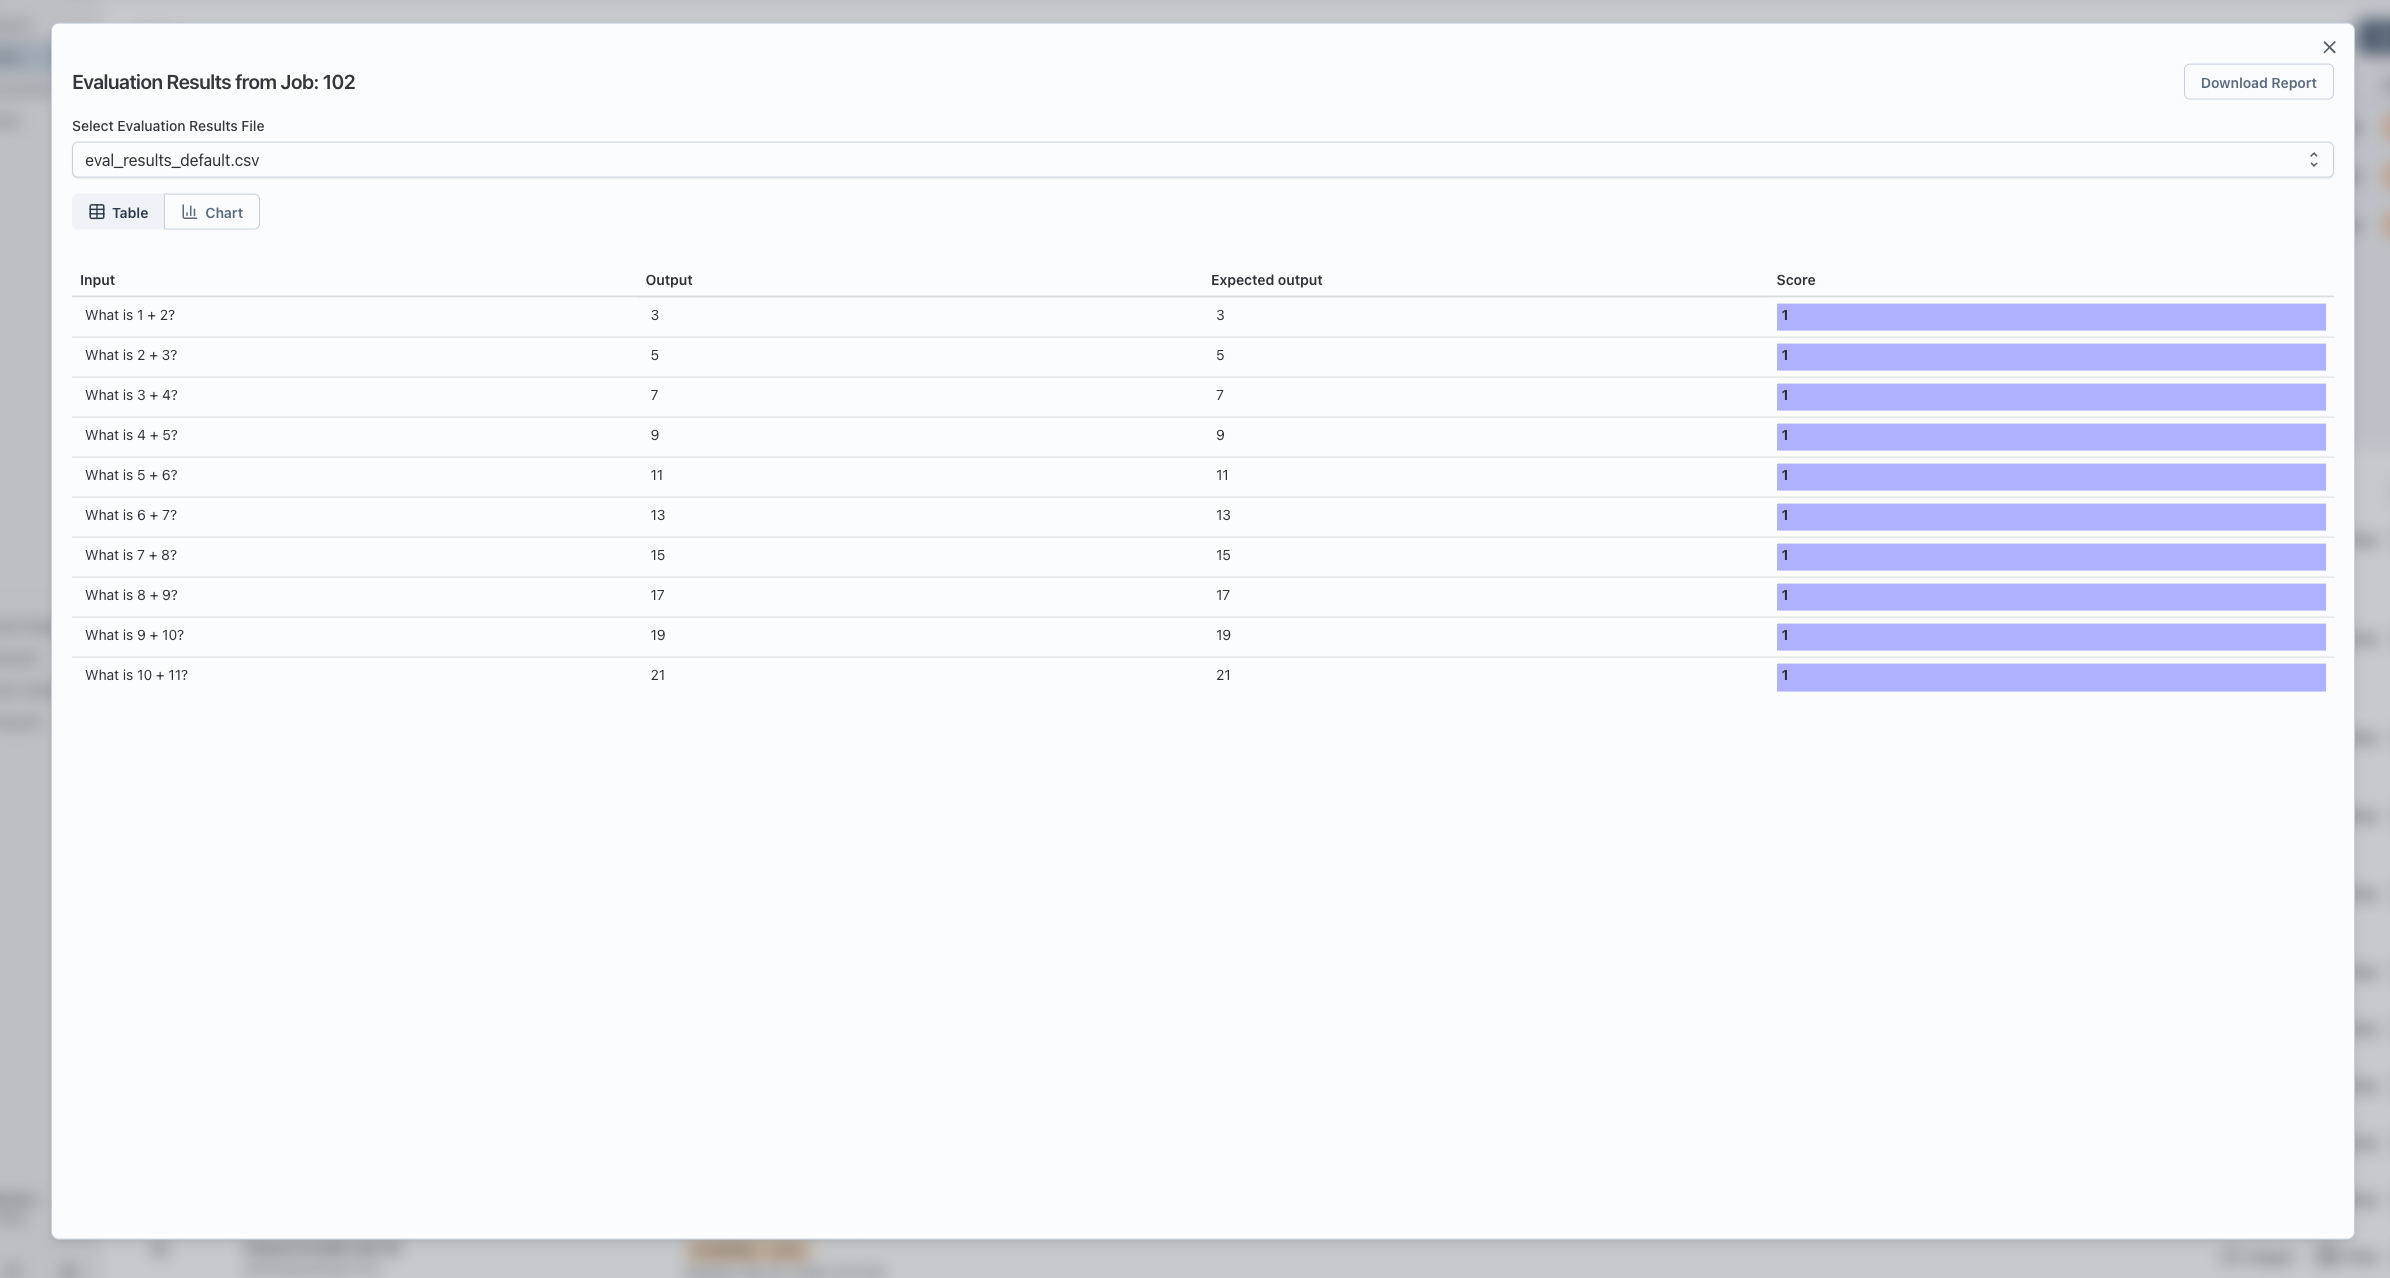Click the up-down chevron in the file selector
The height and width of the screenshot is (1278, 2390).
(x=2314, y=158)
